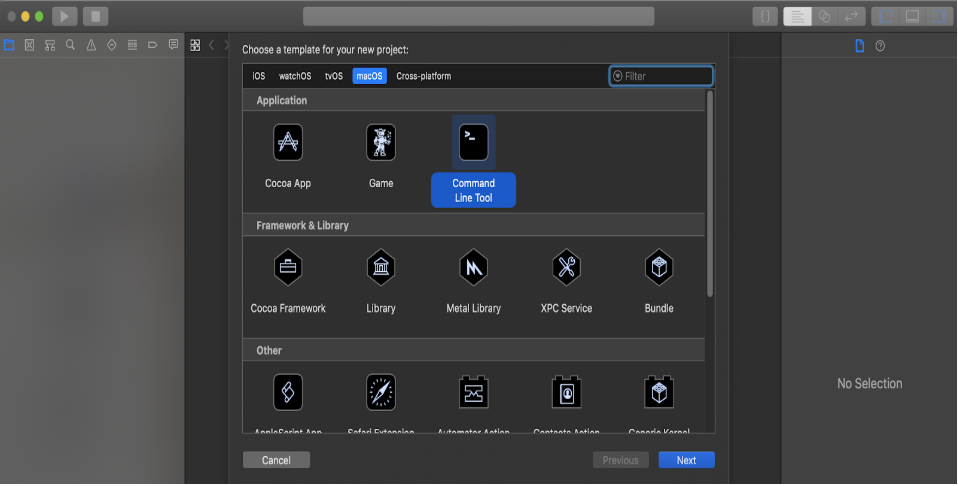Open the Quick Help inspector icon

tap(880, 45)
